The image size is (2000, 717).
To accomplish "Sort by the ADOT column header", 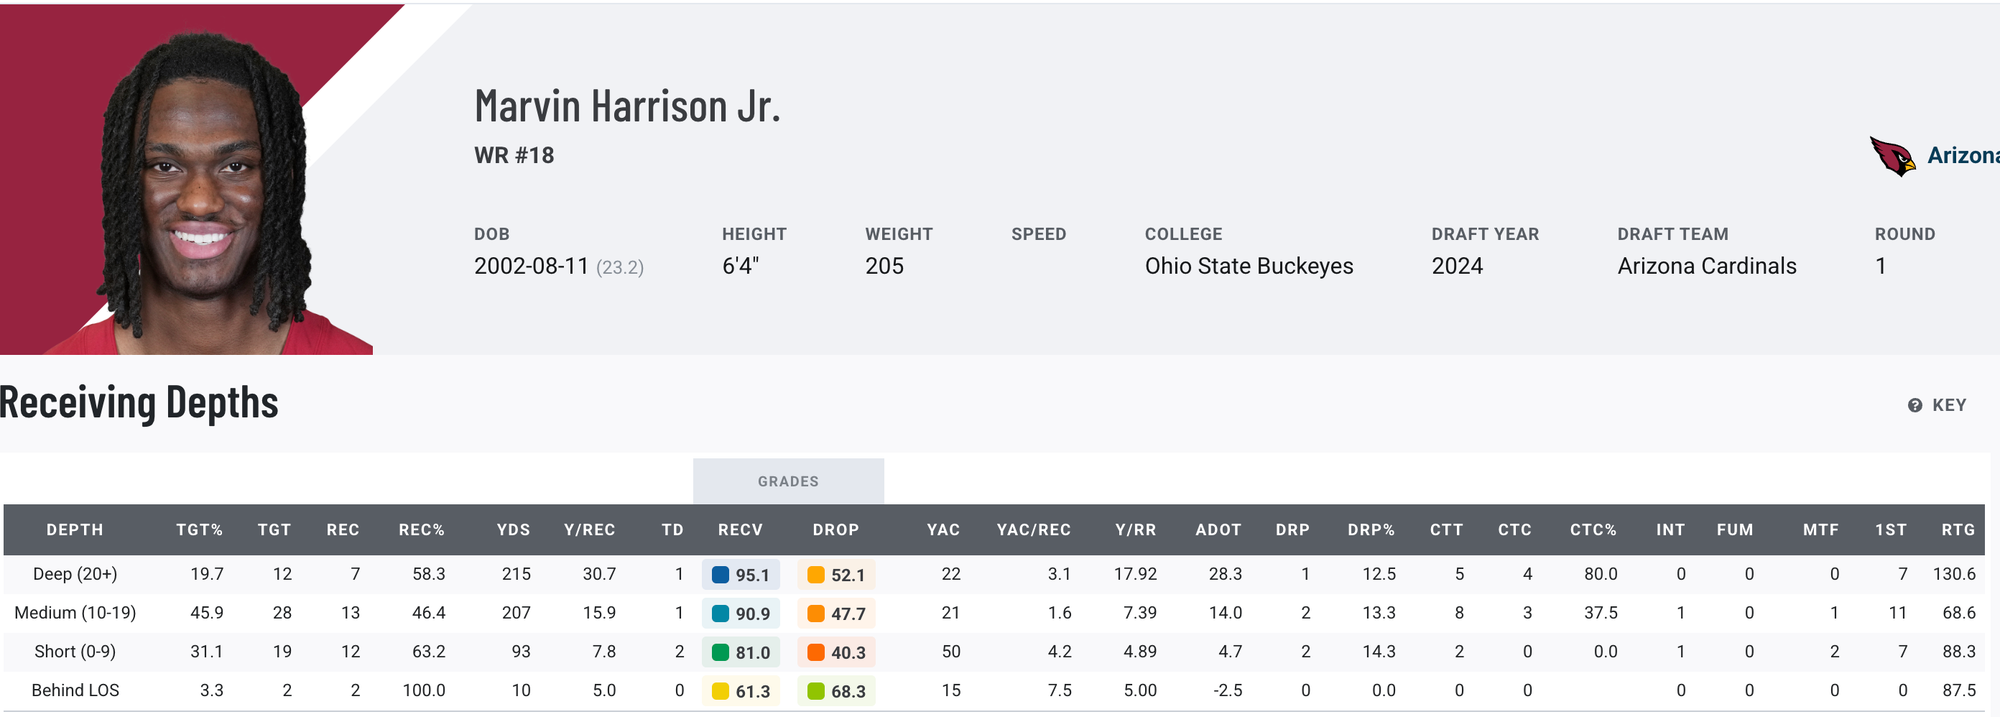I will point(1218,530).
